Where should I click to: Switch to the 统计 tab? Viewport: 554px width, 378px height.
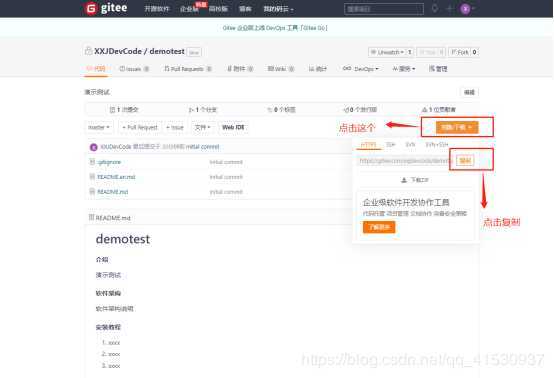318,69
